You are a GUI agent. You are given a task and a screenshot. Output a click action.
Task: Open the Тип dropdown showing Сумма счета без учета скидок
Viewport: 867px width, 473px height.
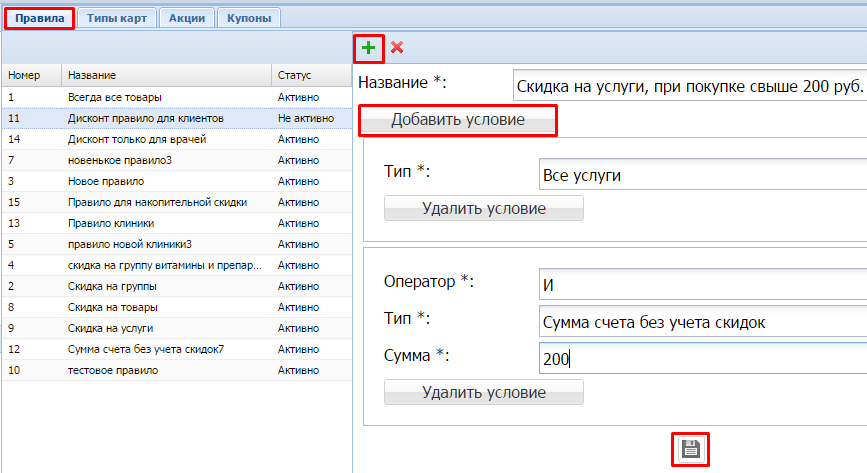point(700,322)
